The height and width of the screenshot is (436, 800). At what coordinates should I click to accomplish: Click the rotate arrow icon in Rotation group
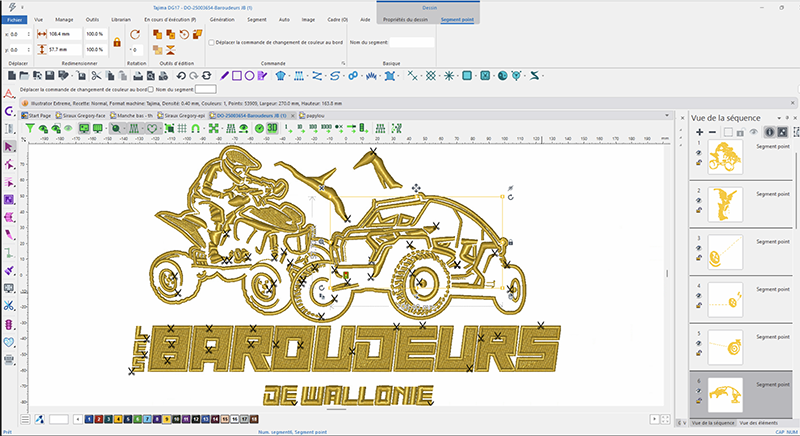click(x=133, y=34)
